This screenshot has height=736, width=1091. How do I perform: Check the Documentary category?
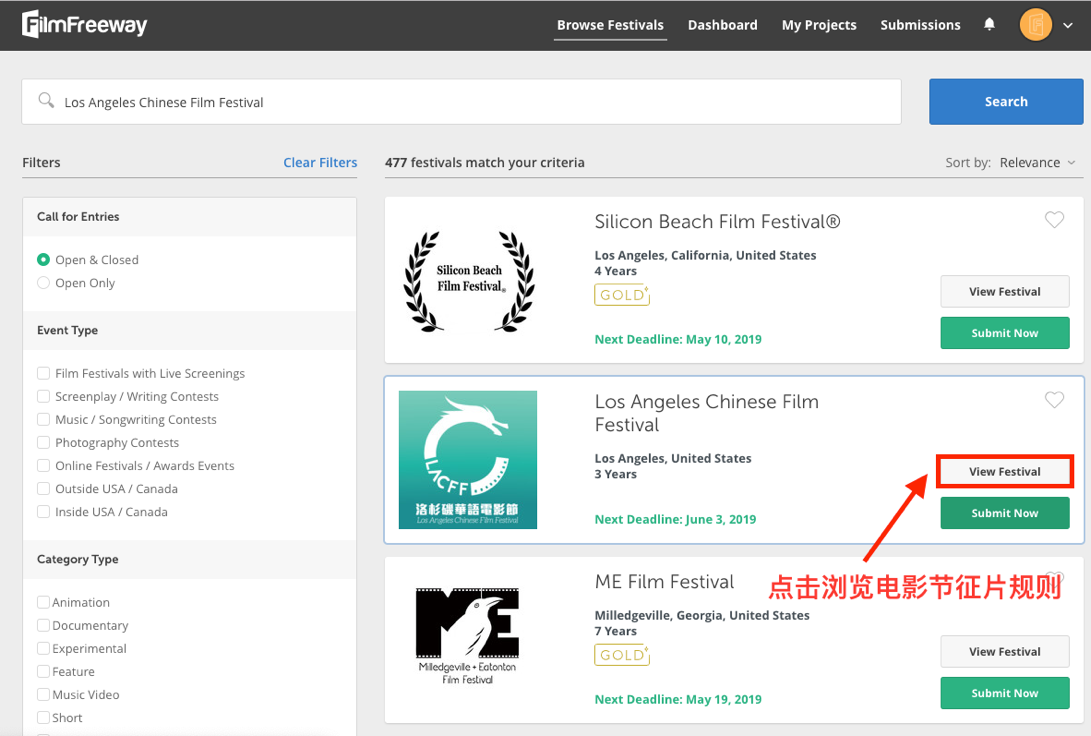(x=43, y=625)
